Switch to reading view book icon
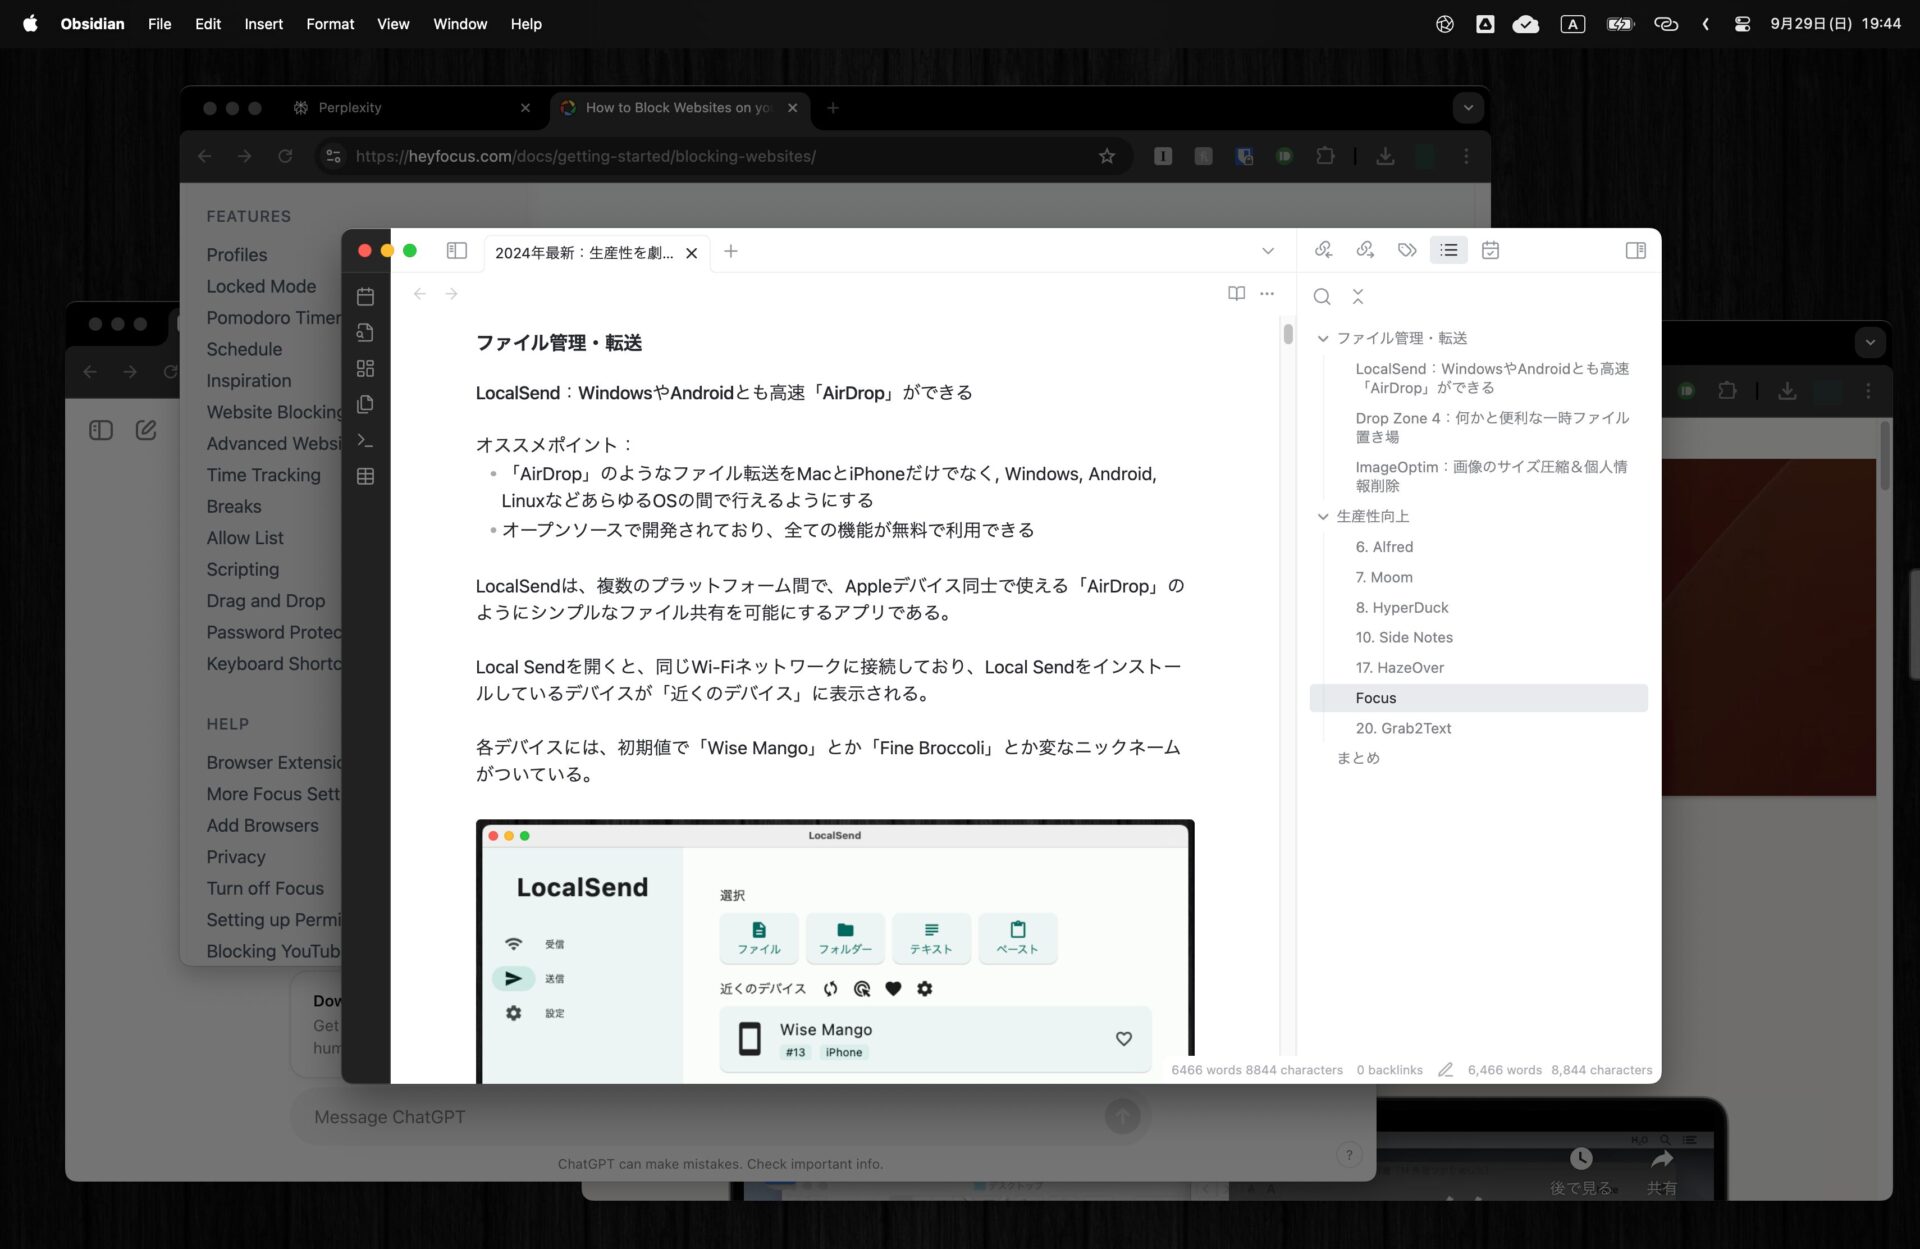 tap(1237, 294)
